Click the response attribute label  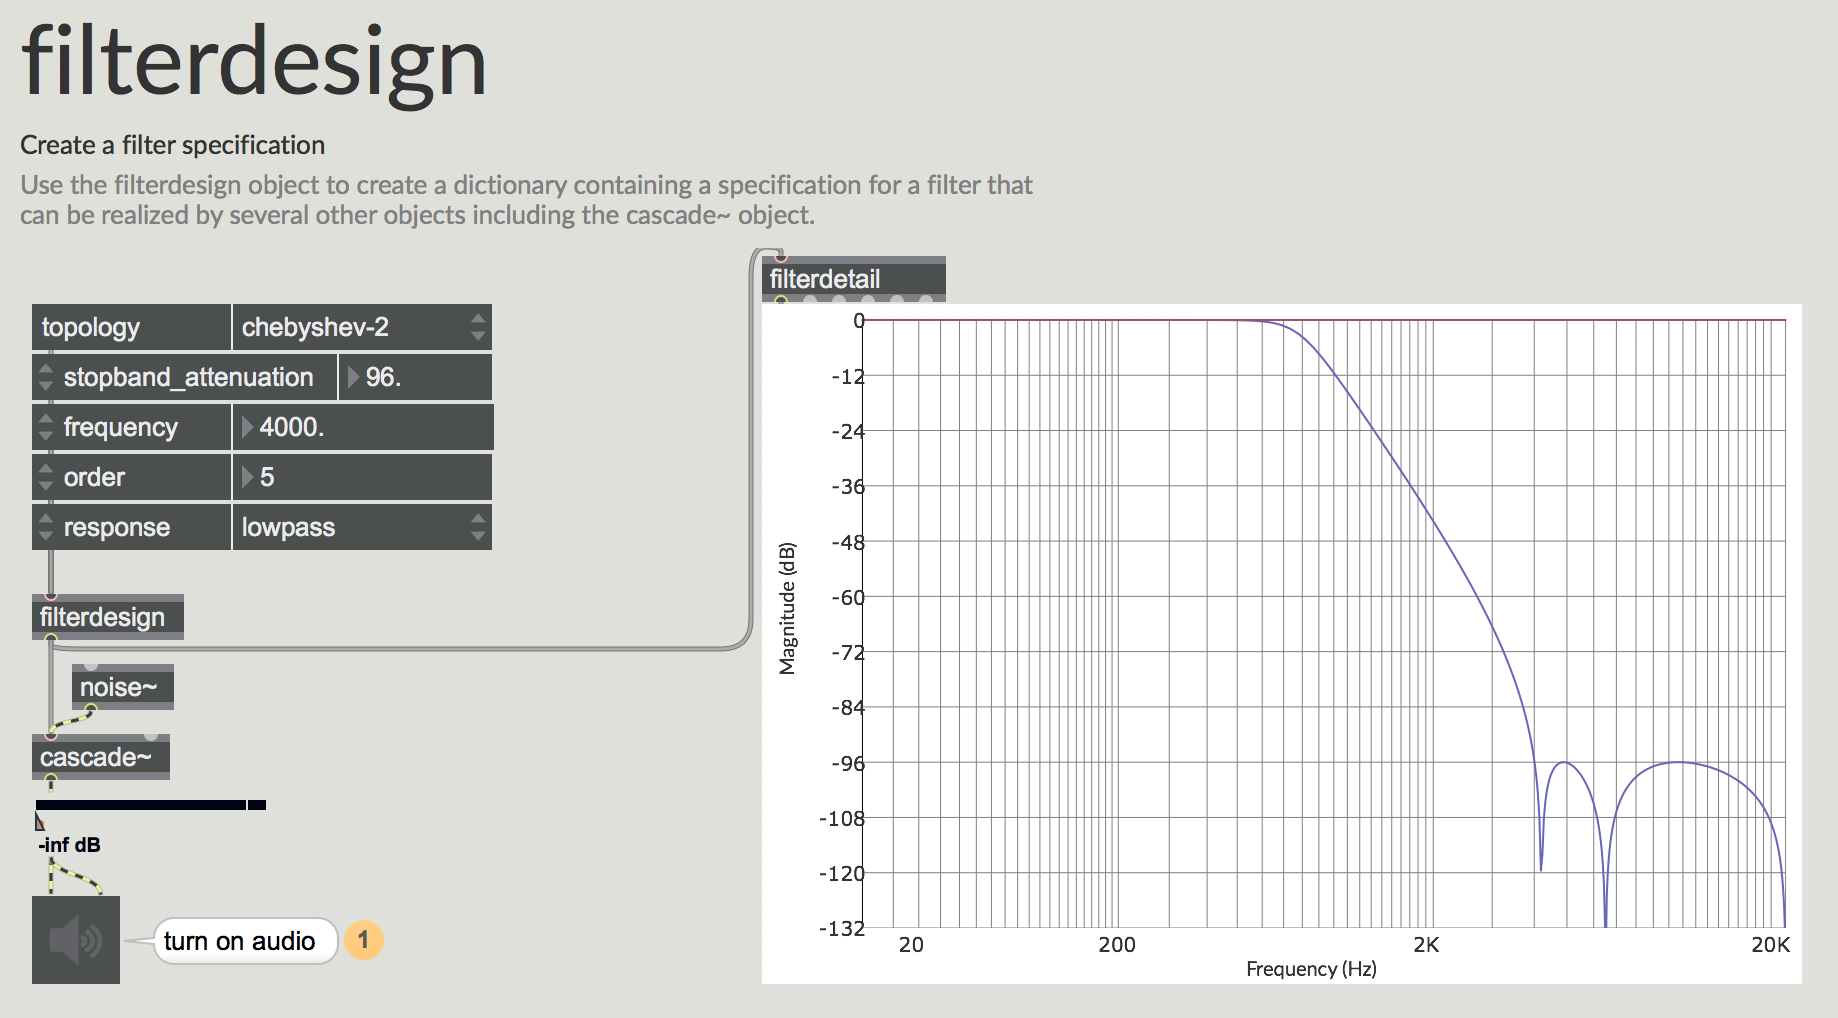(x=117, y=527)
